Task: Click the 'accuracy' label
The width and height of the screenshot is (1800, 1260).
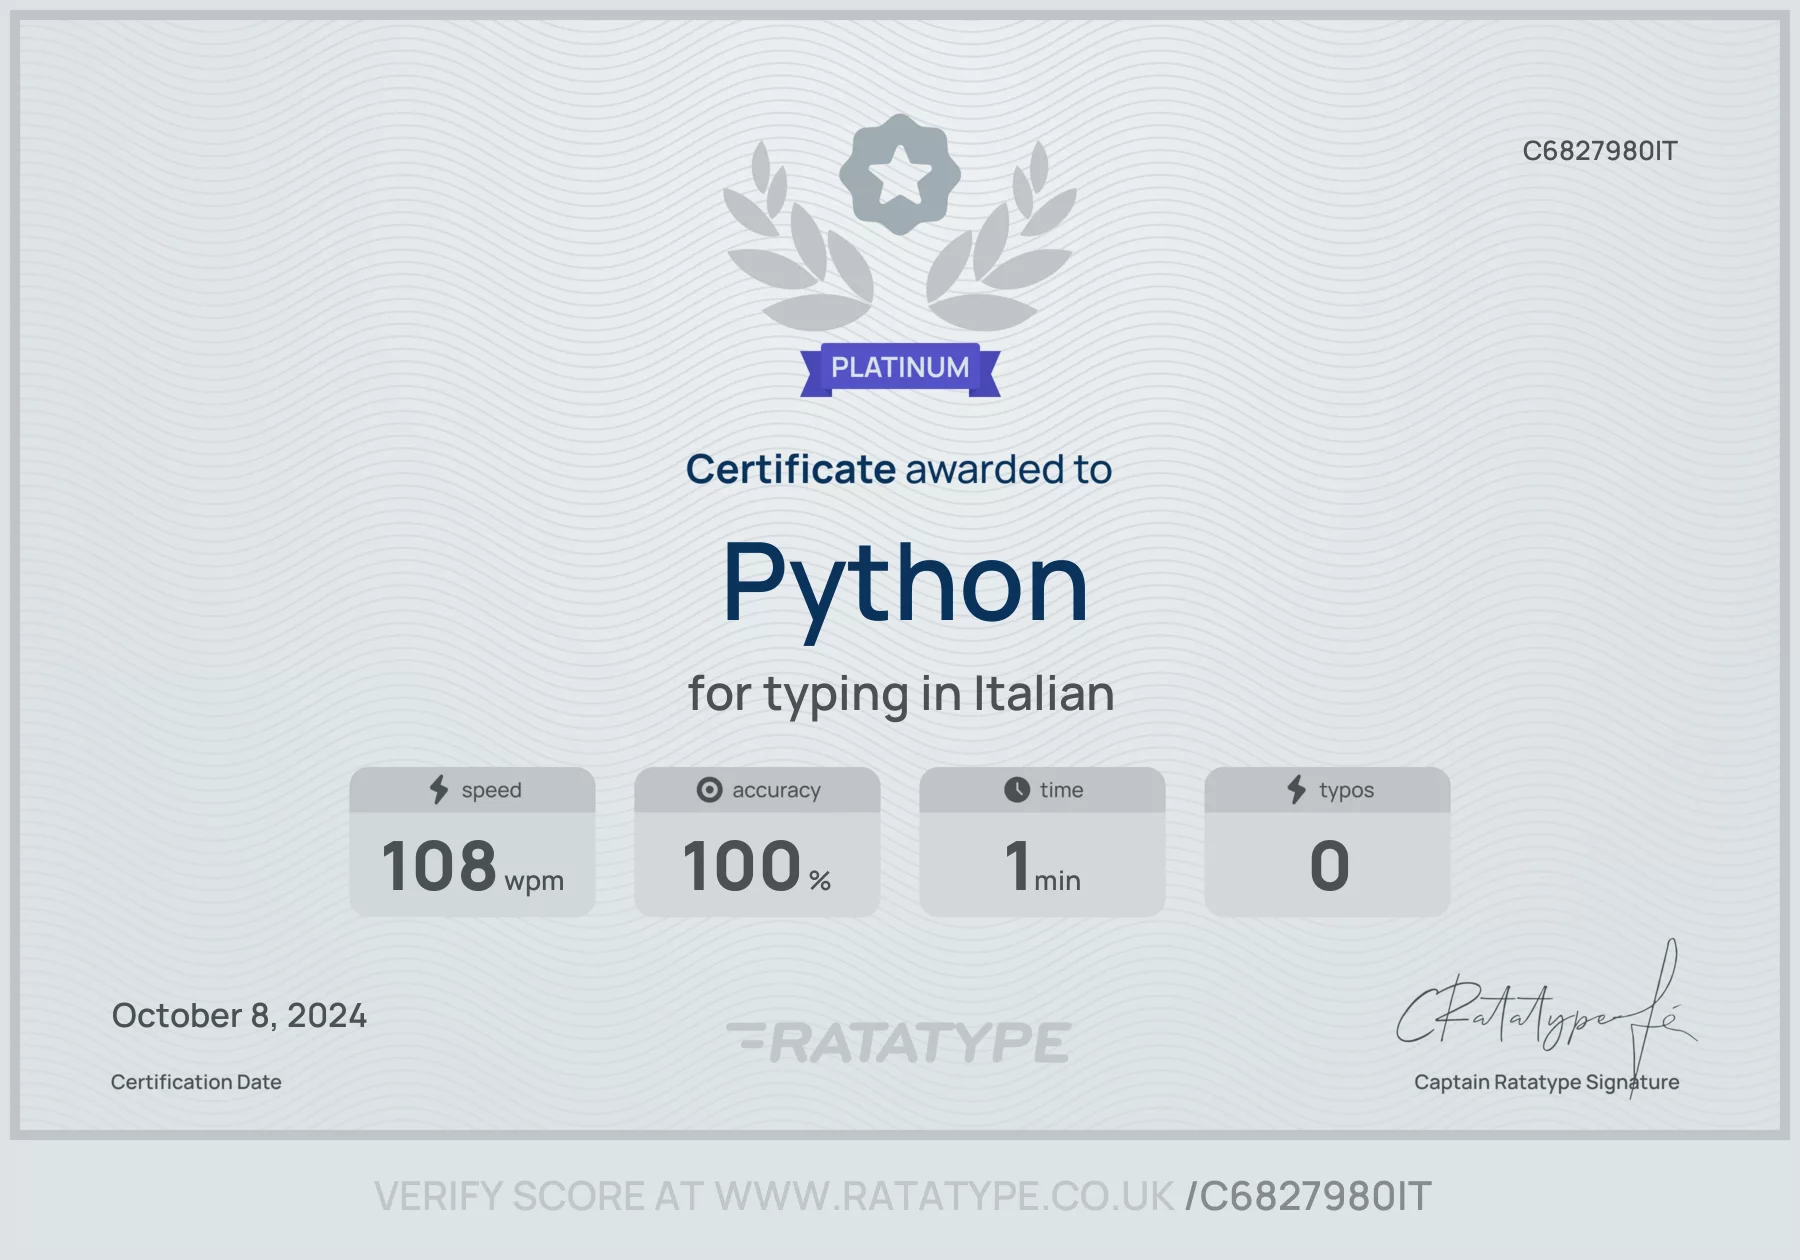Action: [x=776, y=790]
